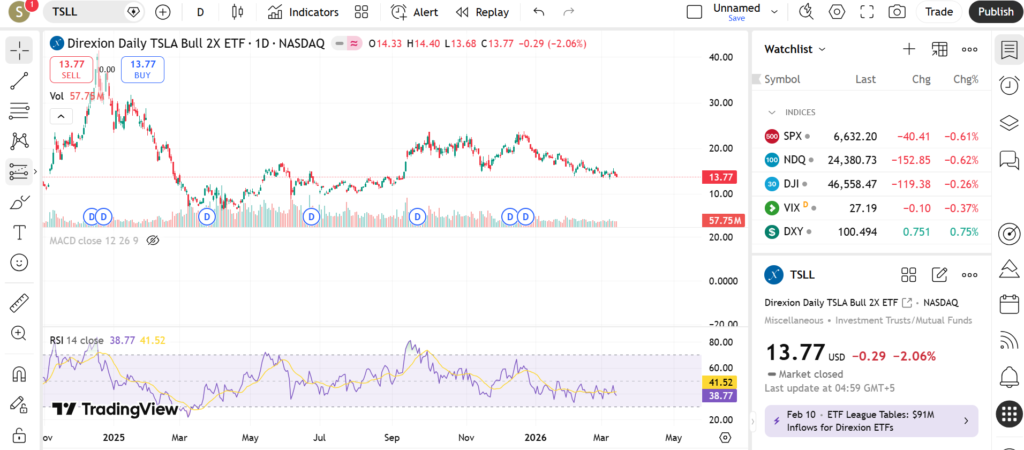
Task: Open the Replay mode in toolbar
Action: pos(481,12)
